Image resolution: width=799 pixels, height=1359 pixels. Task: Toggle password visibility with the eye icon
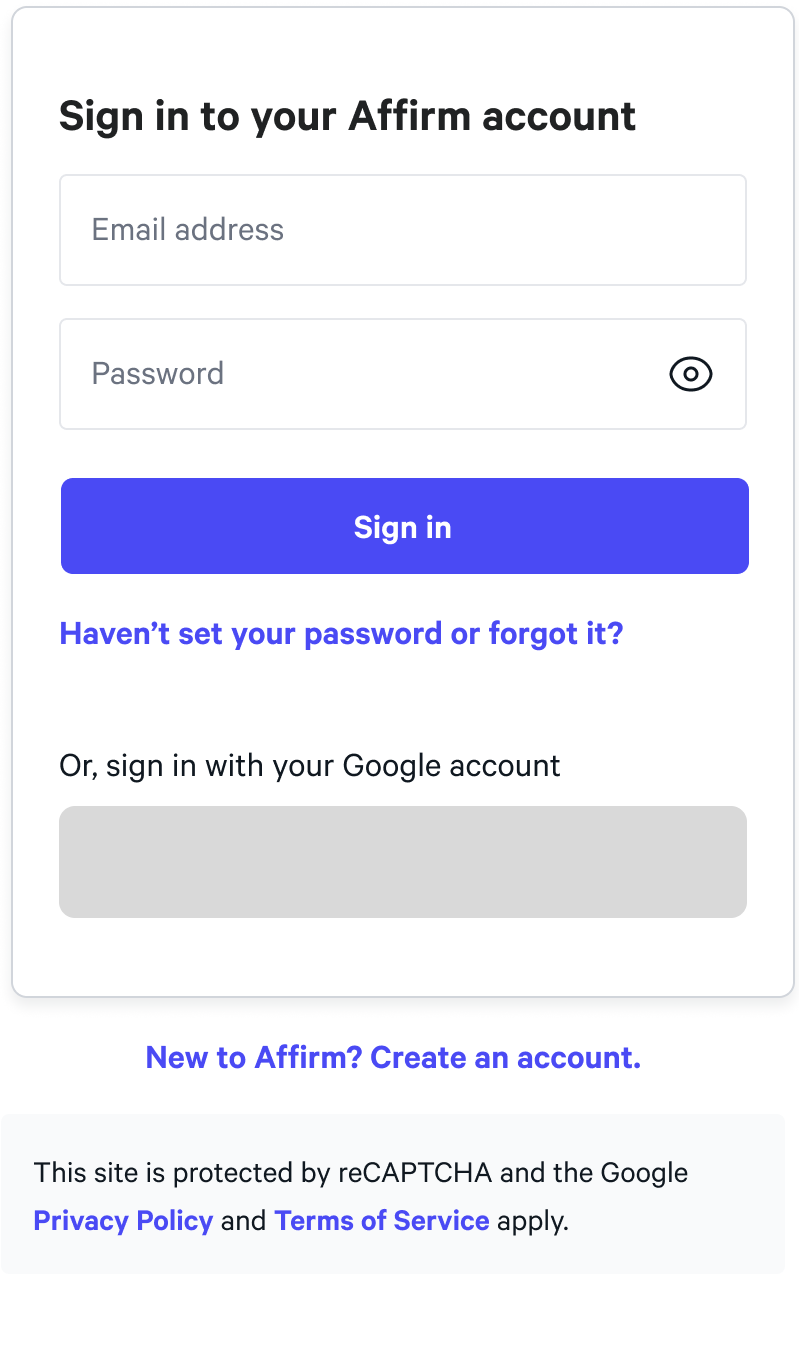click(690, 374)
